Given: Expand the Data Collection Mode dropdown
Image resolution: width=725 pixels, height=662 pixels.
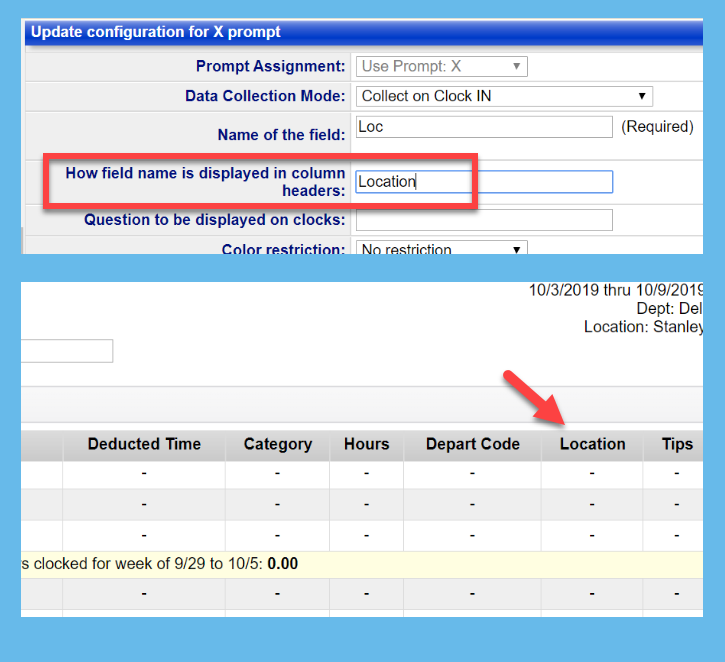Looking at the screenshot, I should coord(504,96).
